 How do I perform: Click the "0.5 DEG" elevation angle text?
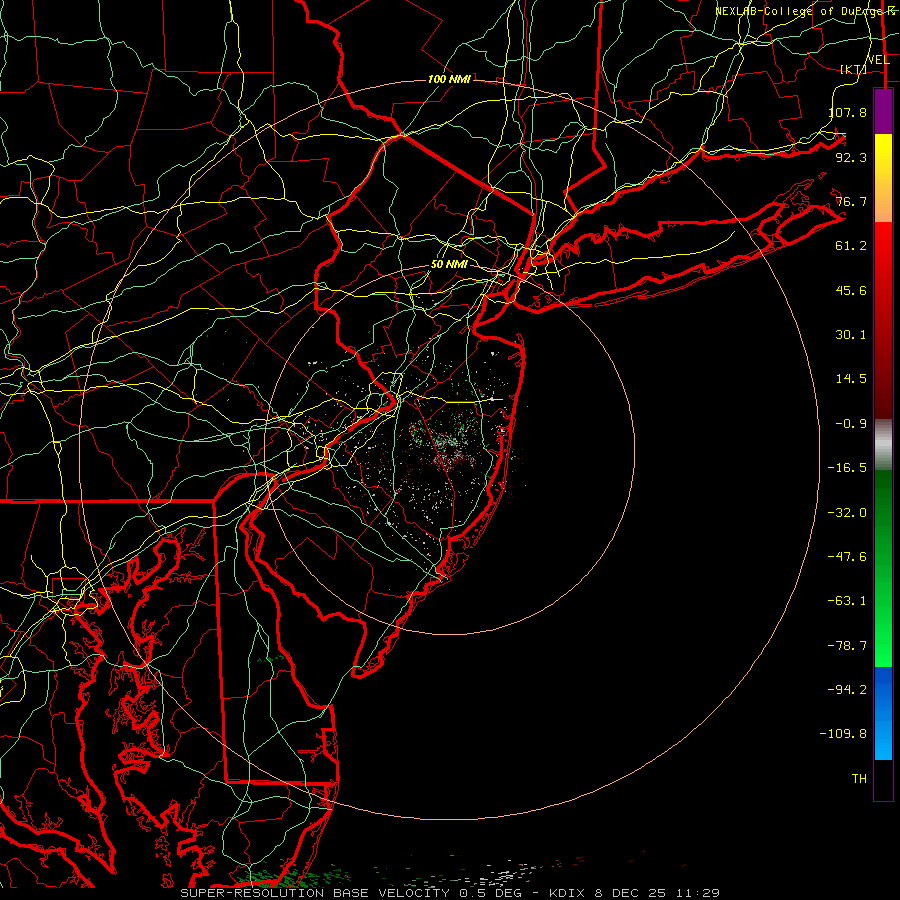tap(490, 893)
